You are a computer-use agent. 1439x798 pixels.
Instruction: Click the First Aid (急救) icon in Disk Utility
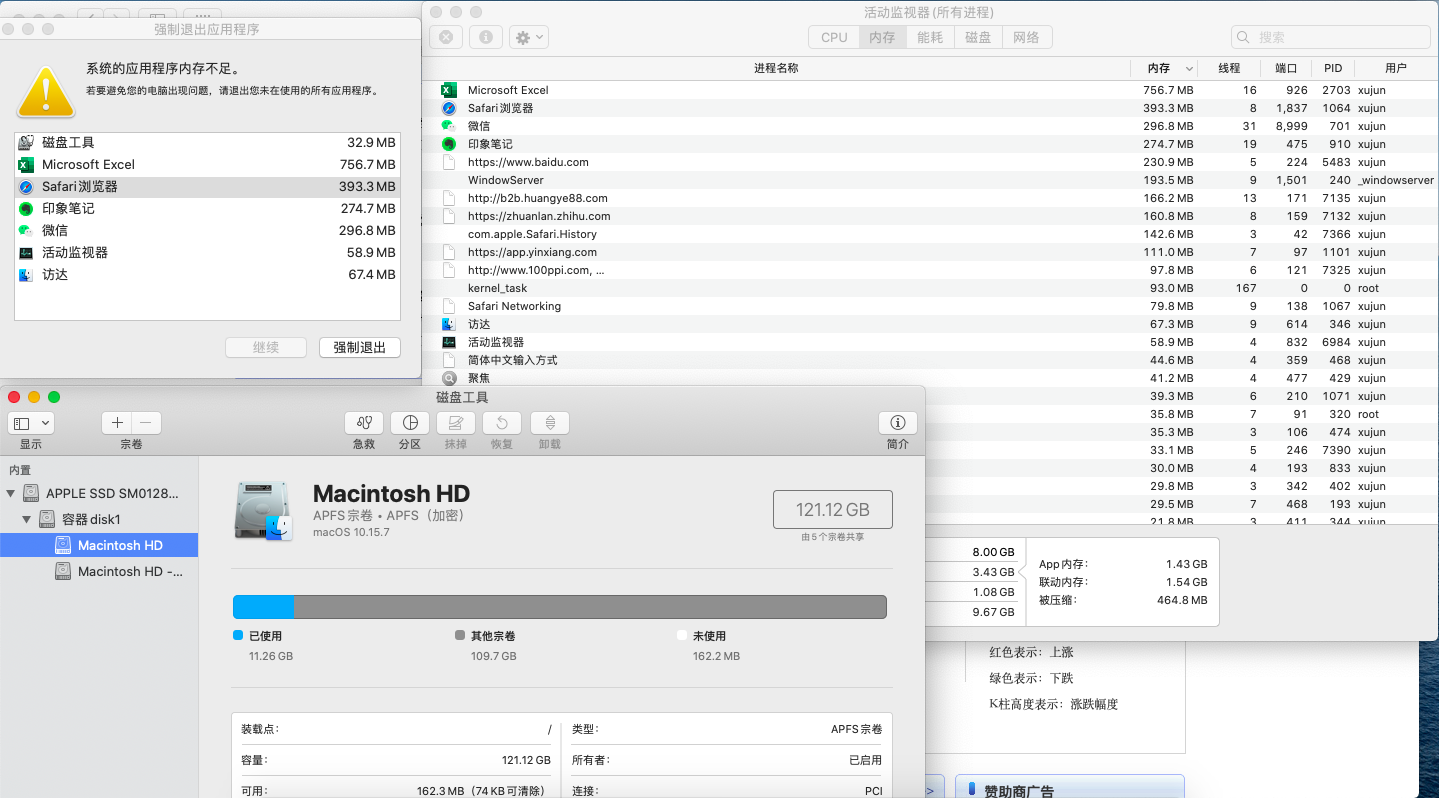[x=364, y=423]
